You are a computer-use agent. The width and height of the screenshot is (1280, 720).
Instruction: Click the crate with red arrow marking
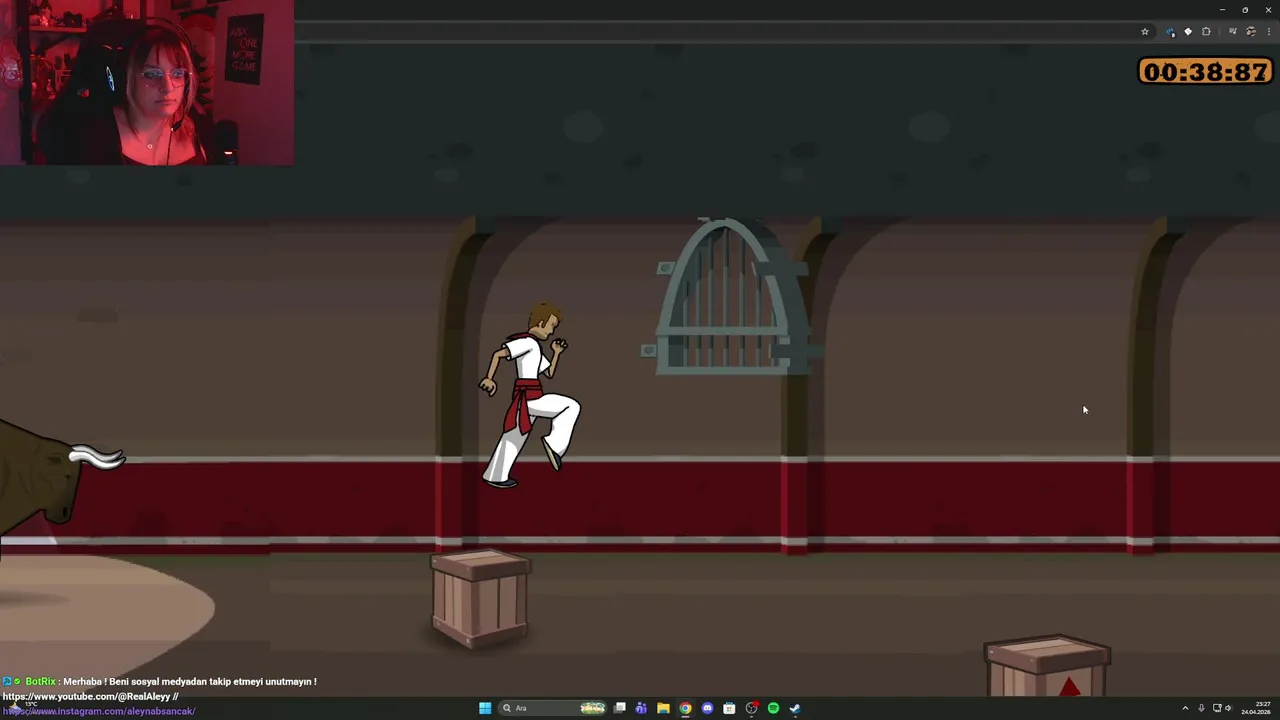(1047, 666)
